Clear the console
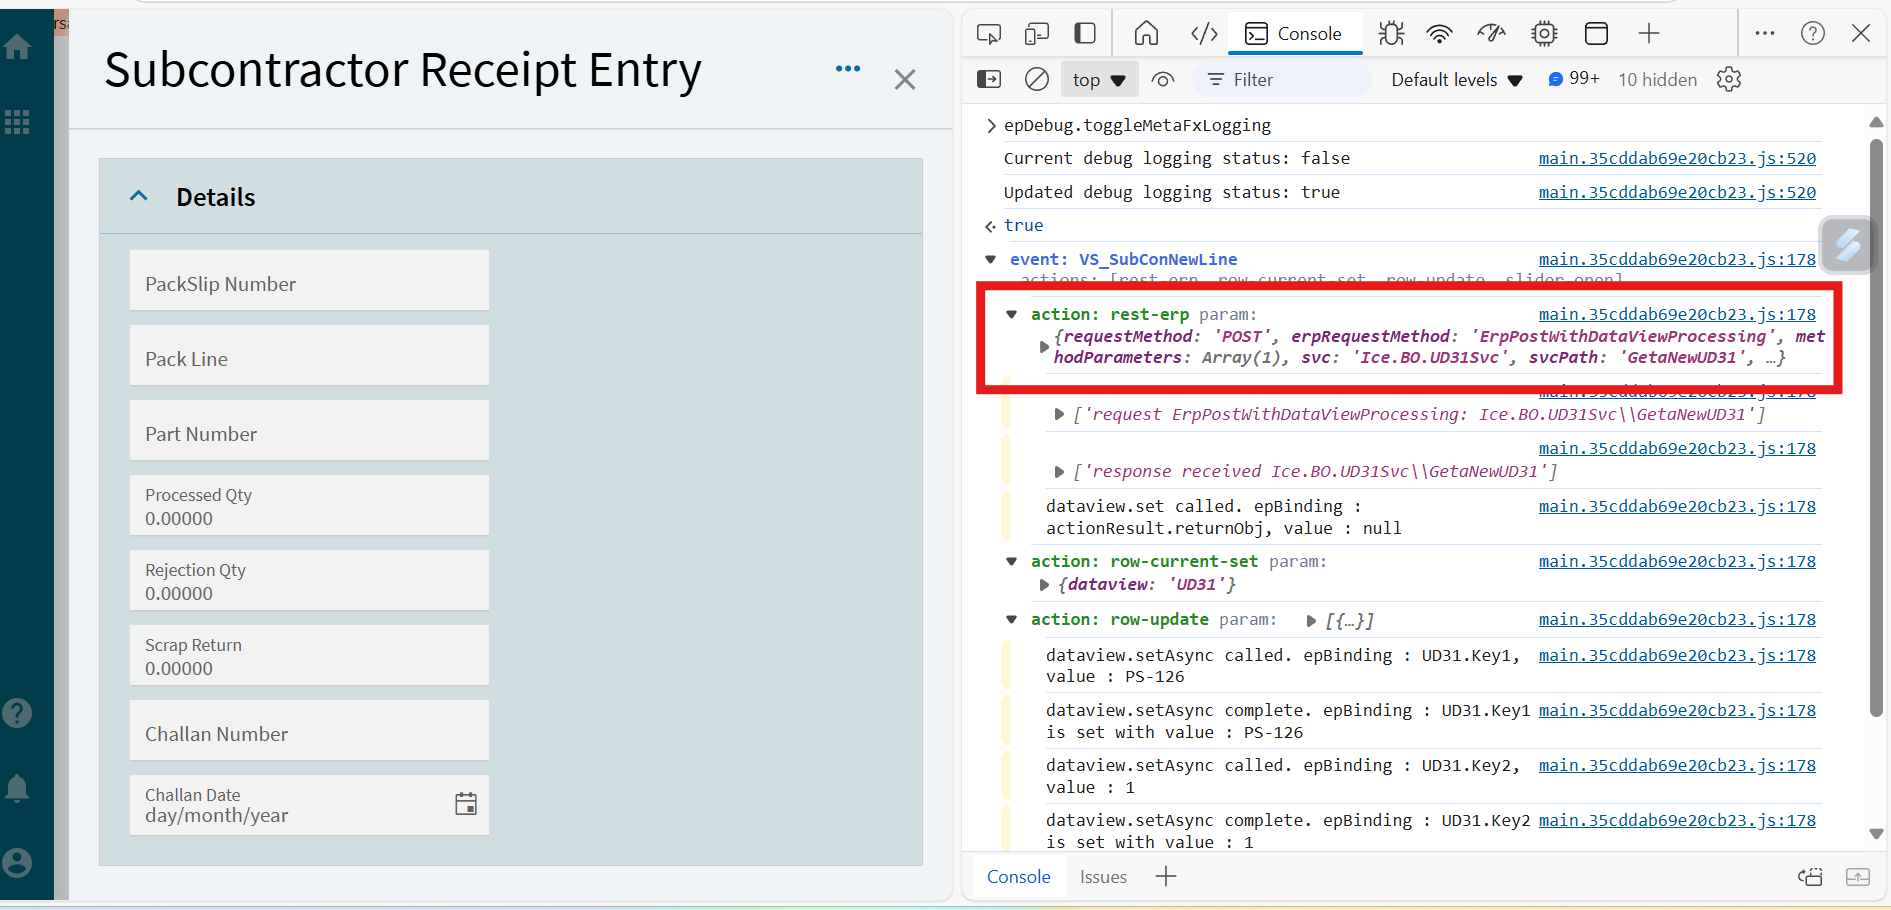This screenshot has width=1891, height=910. point(1037,79)
